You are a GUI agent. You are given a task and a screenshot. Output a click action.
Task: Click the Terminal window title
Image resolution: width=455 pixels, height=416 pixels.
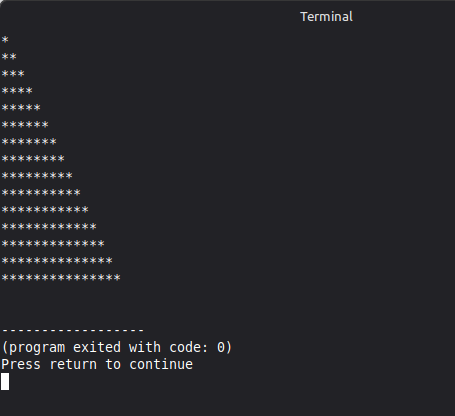point(326,17)
